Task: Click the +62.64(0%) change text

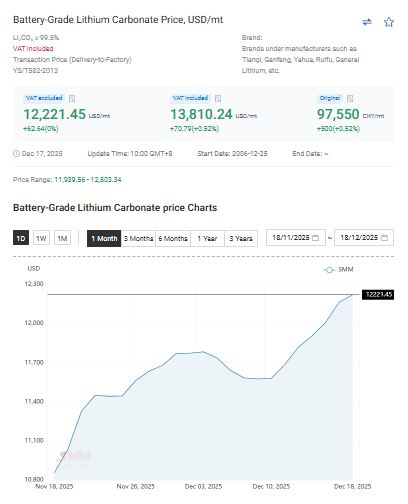Action: [x=41, y=129]
